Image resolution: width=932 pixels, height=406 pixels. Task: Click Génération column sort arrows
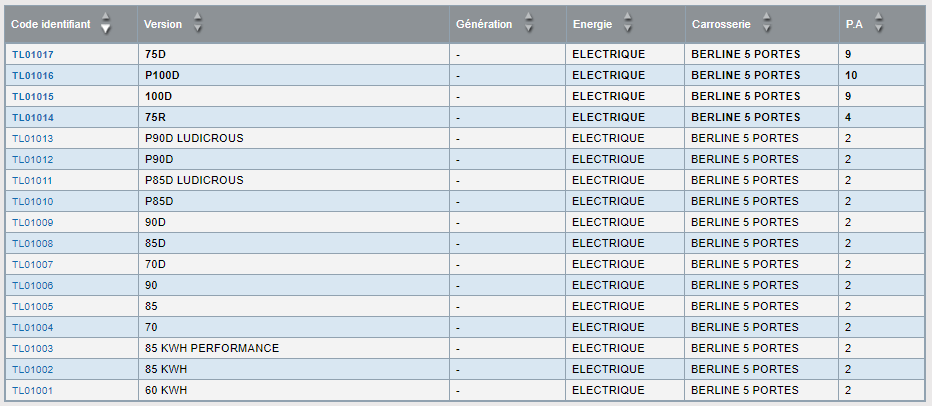click(528, 23)
